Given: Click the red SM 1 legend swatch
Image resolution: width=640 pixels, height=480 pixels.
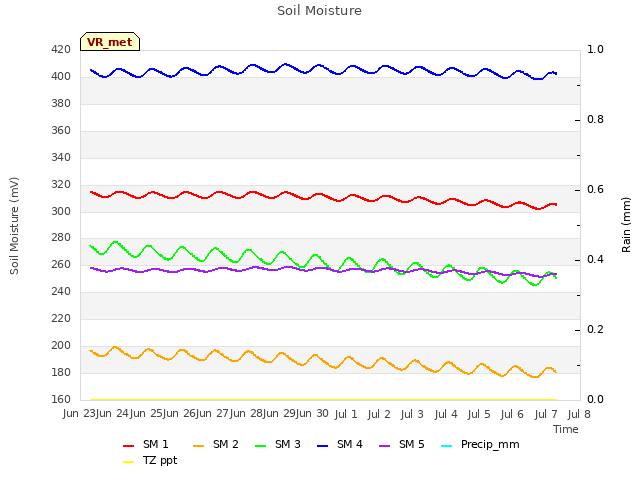Looking at the screenshot, I should (x=129, y=446).
